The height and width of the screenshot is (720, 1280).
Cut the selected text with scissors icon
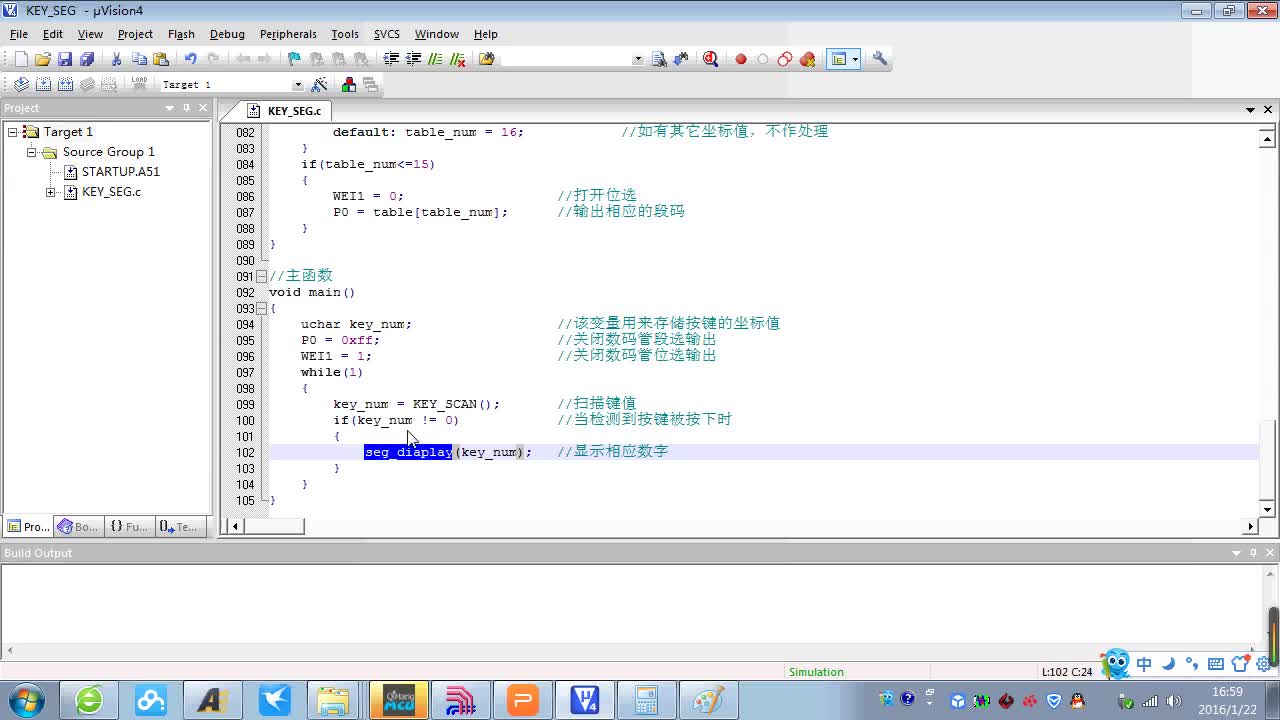[x=116, y=59]
